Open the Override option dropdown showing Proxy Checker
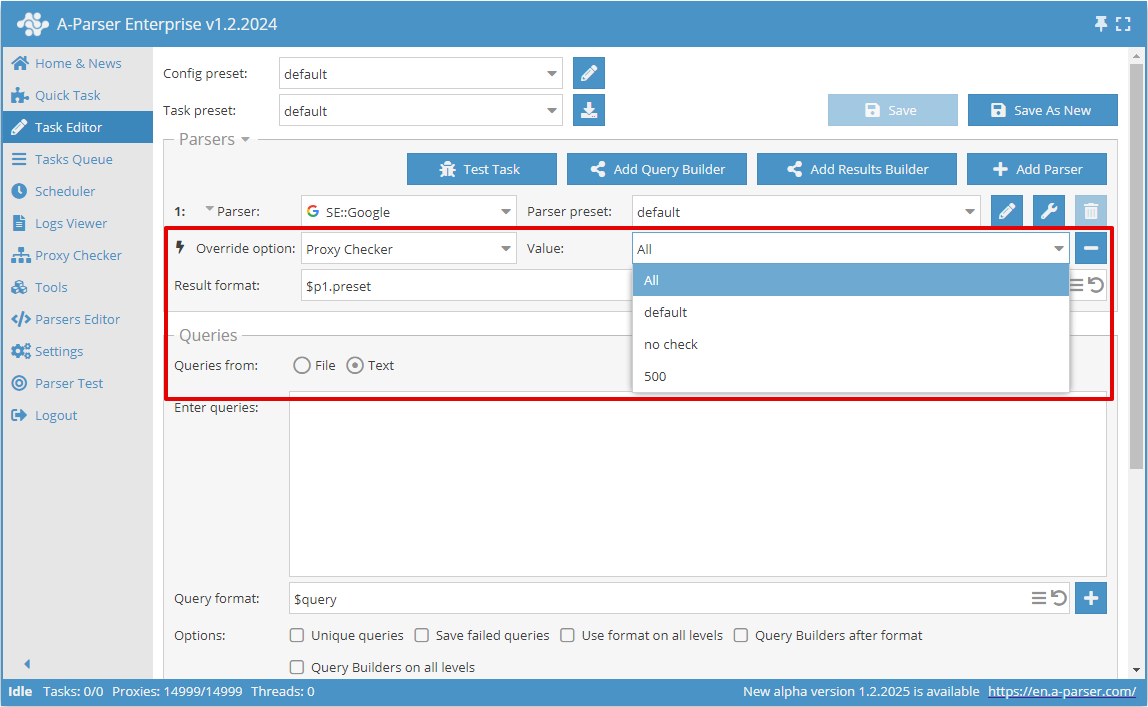 tap(408, 247)
